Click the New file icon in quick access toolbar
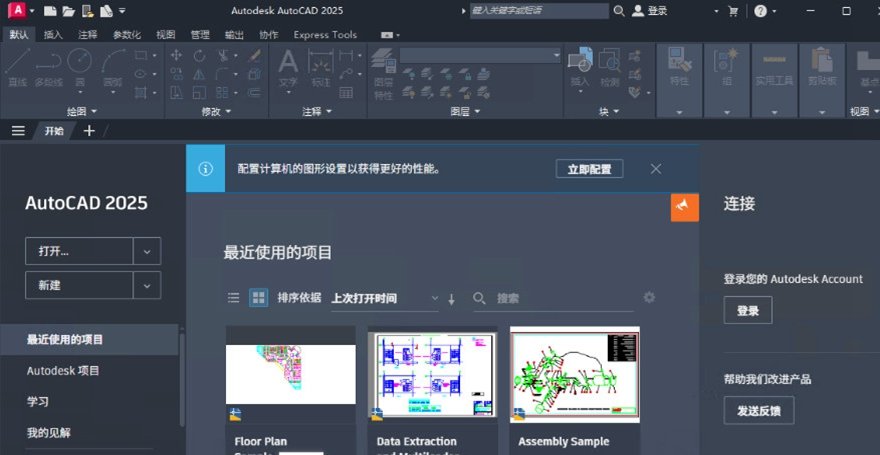 click(x=50, y=11)
